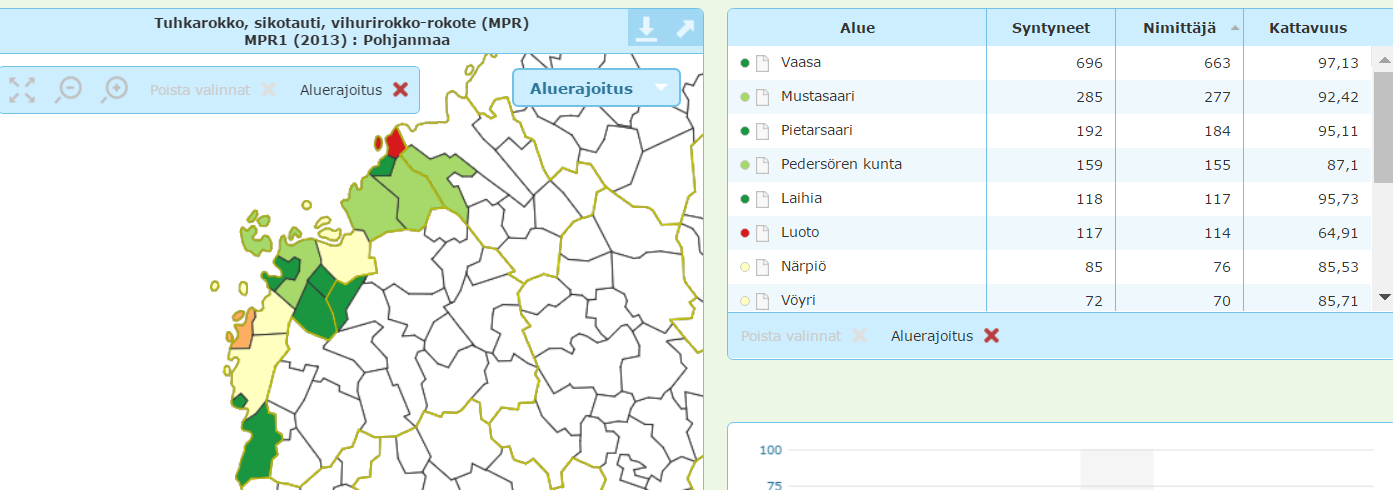1393x490 pixels.
Task: Select the Mustasaari row
Action: [1051, 97]
